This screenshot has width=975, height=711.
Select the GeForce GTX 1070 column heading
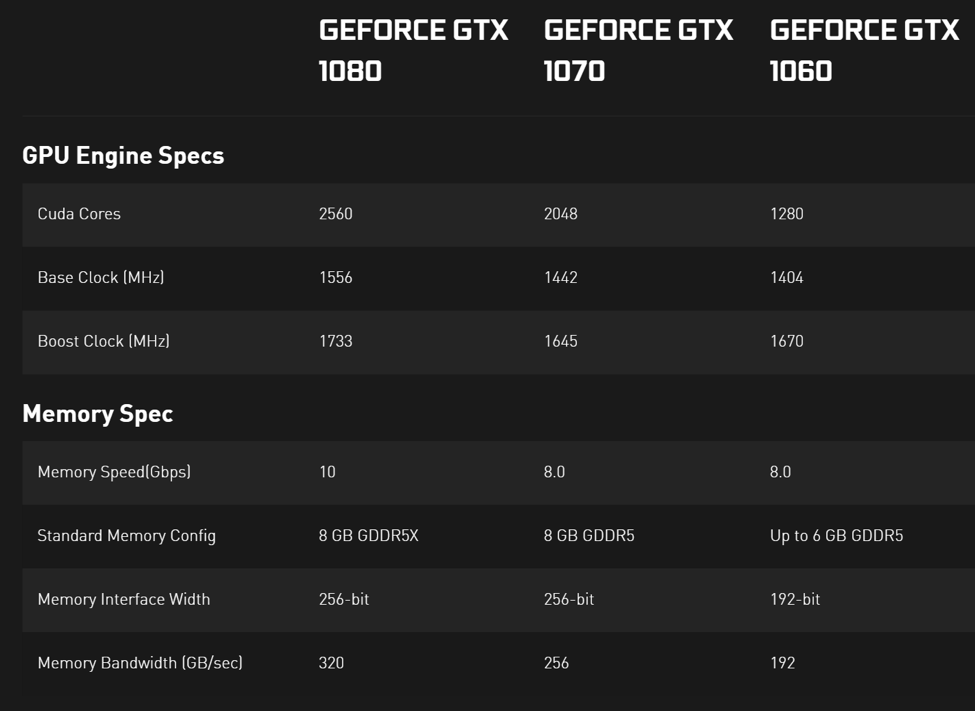(x=638, y=50)
